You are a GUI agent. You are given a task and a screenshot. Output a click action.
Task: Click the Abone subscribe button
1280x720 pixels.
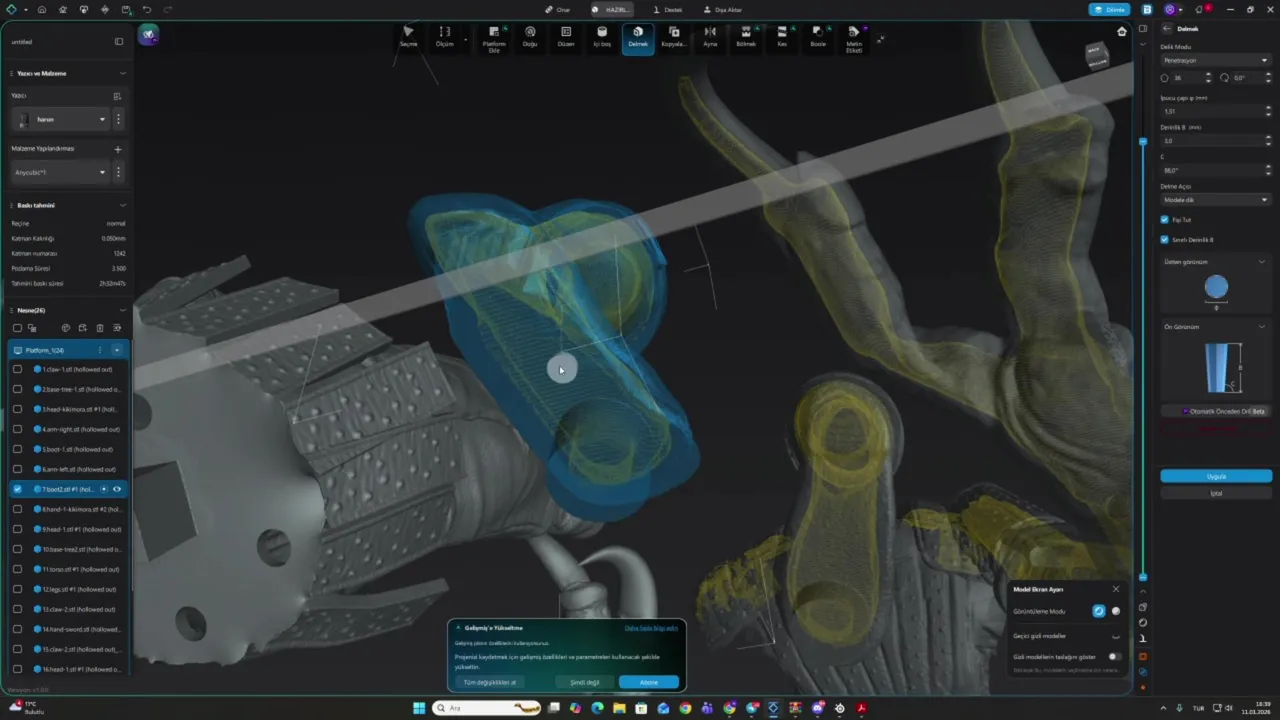coord(649,682)
